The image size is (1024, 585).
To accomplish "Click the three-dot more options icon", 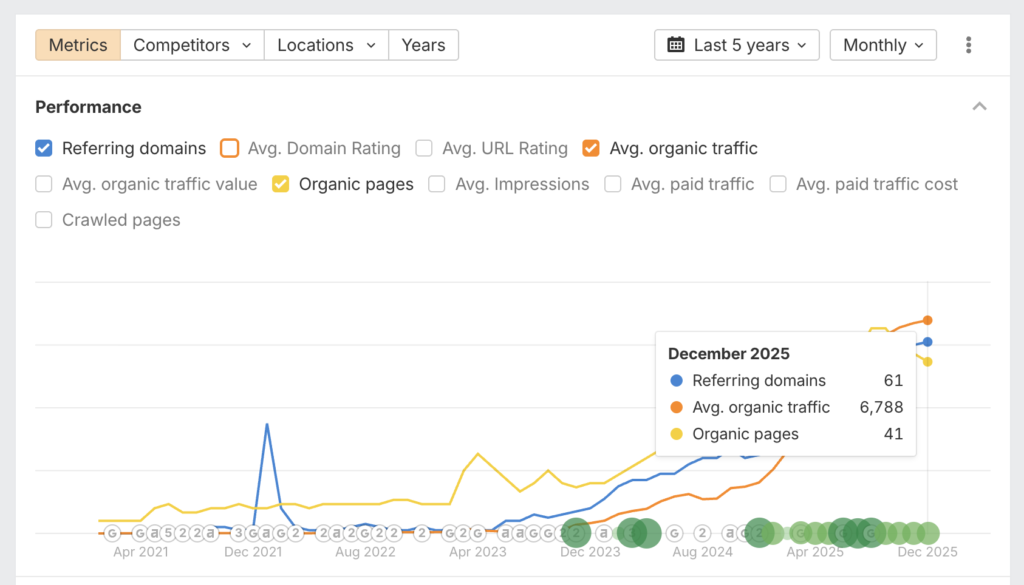I will tap(968, 45).
